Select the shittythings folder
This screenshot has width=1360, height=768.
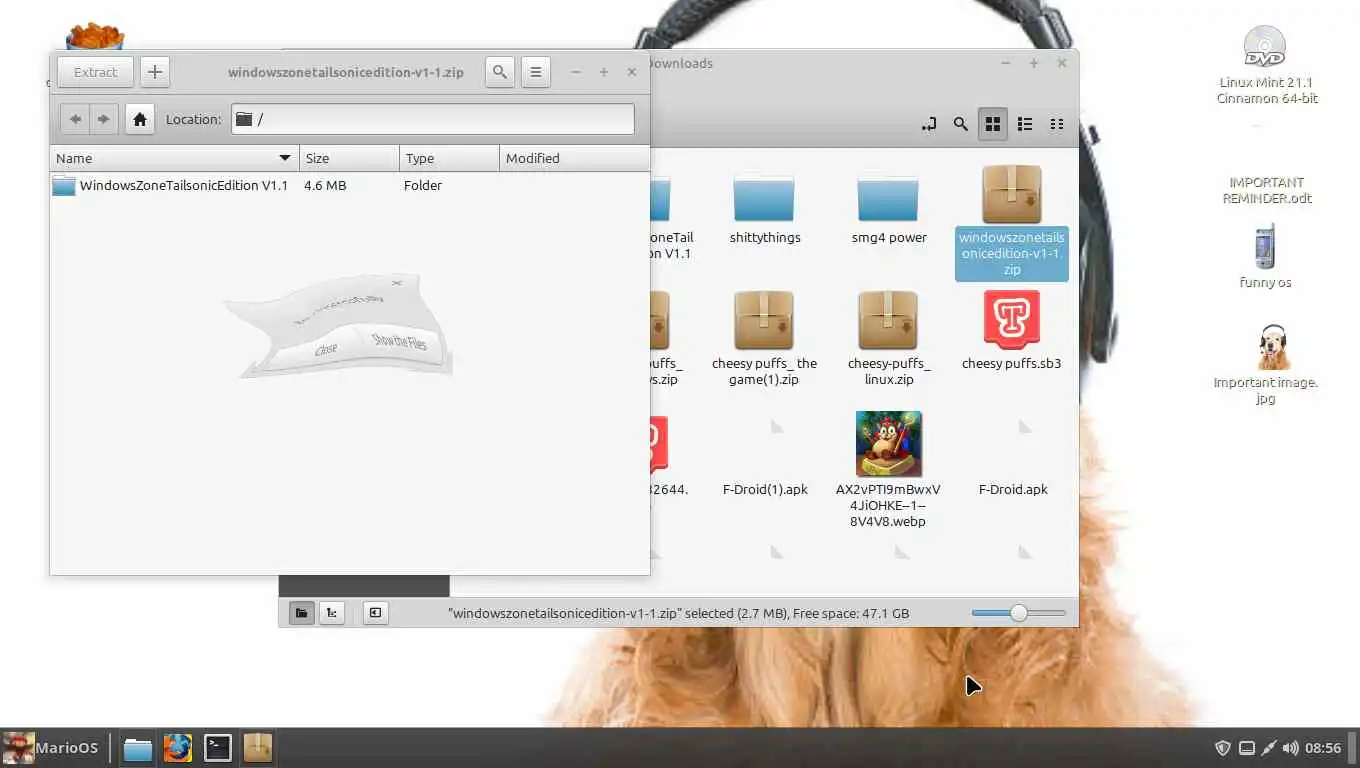(x=765, y=208)
